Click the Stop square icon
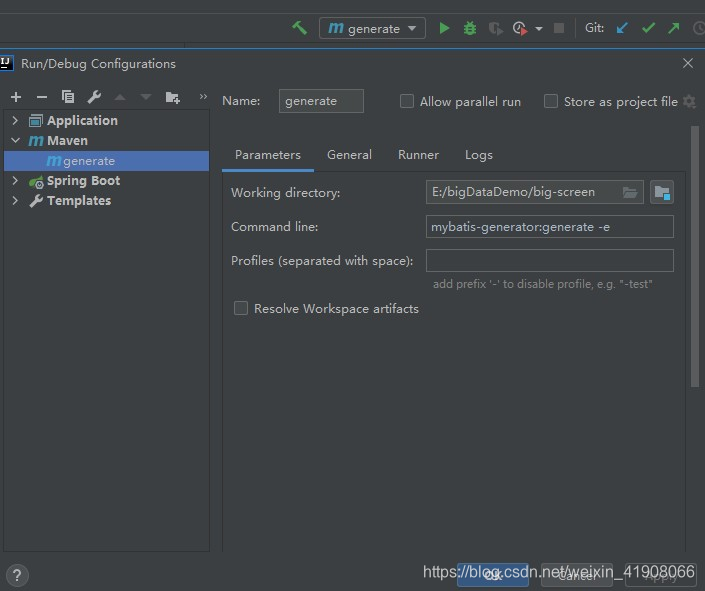Viewport: 705px width, 591px height. 559,28
